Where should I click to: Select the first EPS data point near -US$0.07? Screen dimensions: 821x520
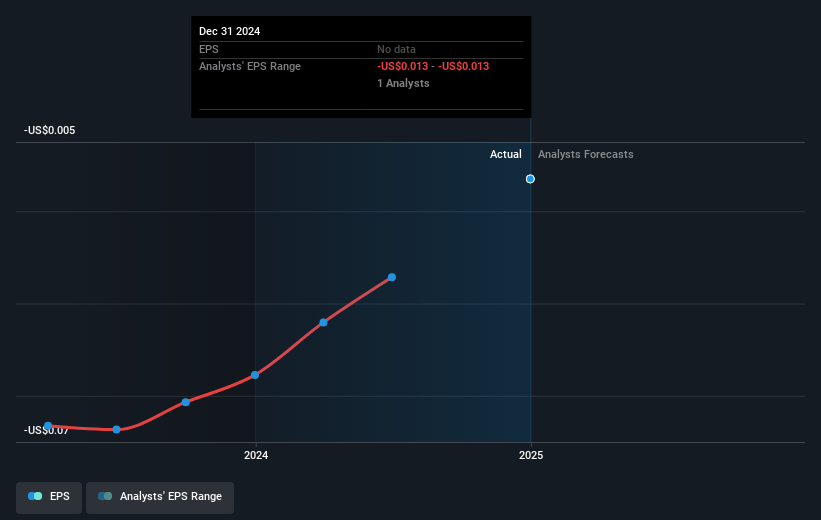pyautogui.click(x=48, y=426)
